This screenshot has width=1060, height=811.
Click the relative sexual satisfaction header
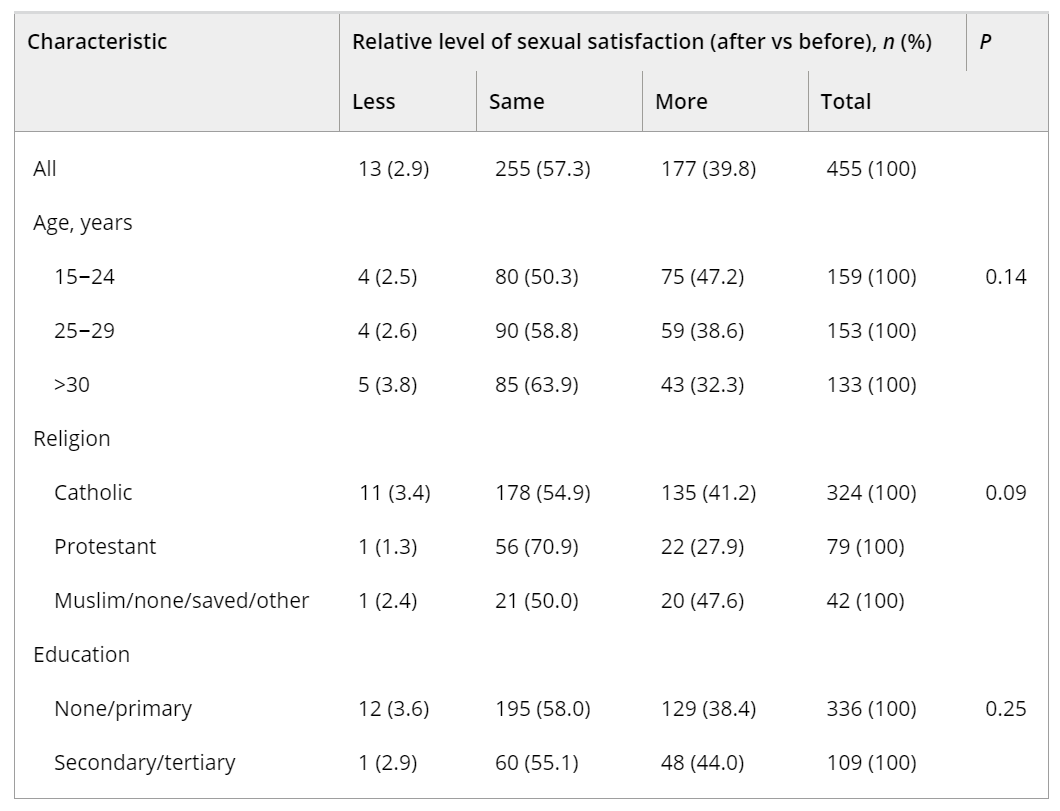(x=642, y=43)
